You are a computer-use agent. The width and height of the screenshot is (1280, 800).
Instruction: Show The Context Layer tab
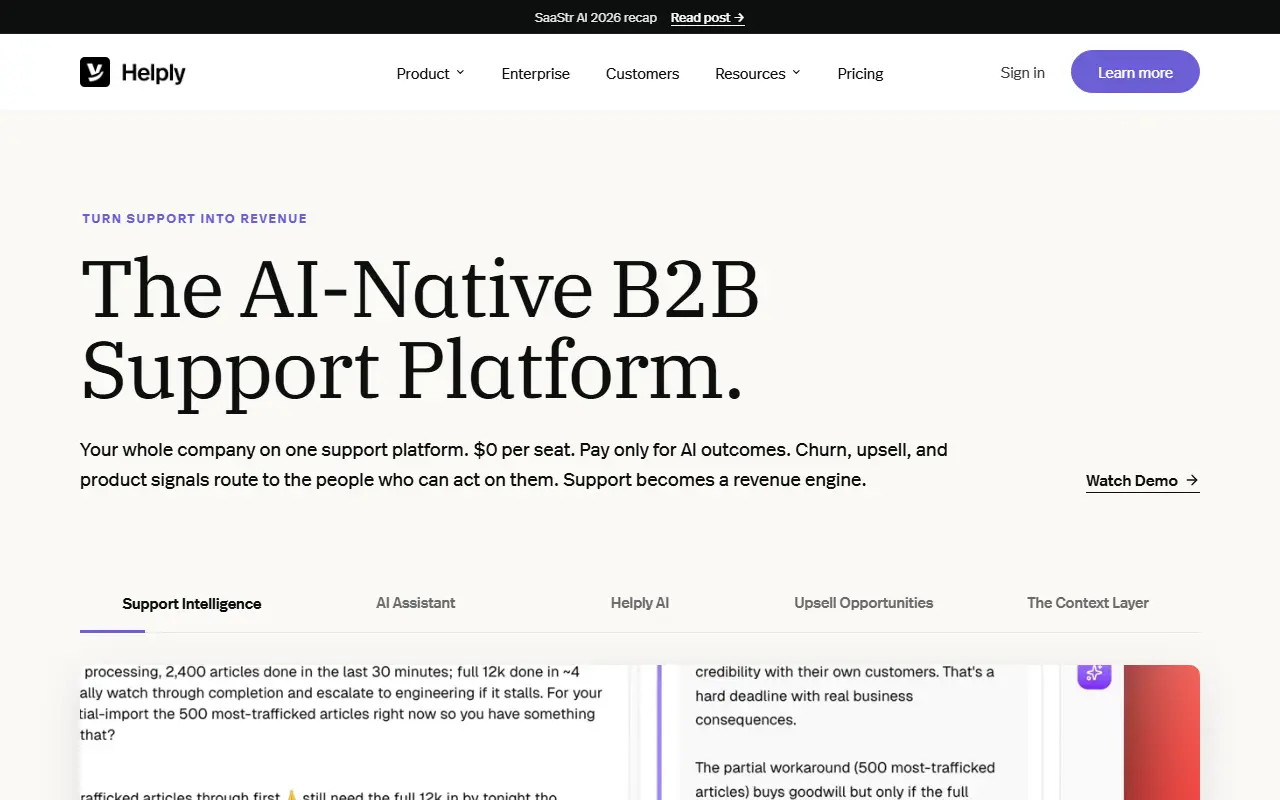(1088, 603)
